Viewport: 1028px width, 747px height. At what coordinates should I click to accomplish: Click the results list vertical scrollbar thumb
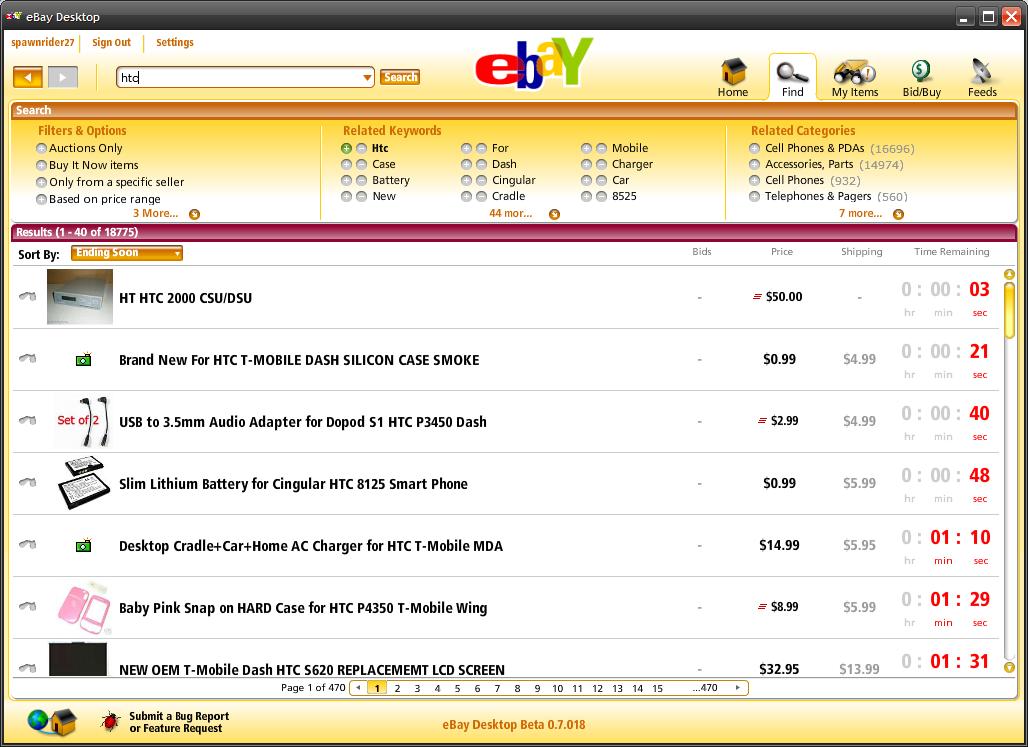click(1009, 310)
